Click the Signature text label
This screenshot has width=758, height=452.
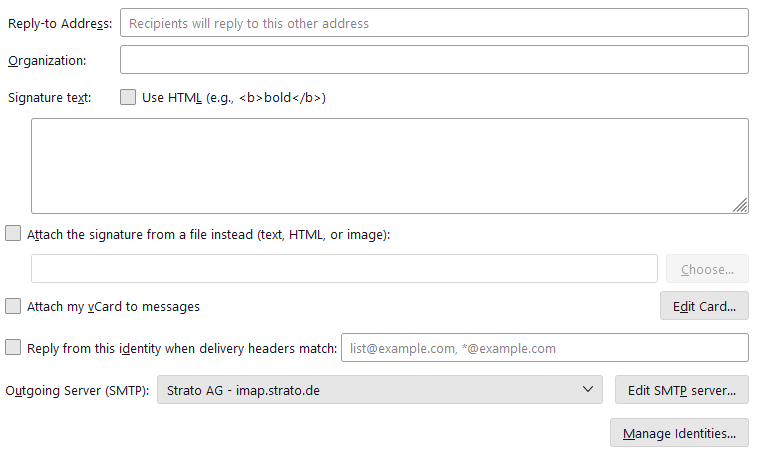pos(50,98)
